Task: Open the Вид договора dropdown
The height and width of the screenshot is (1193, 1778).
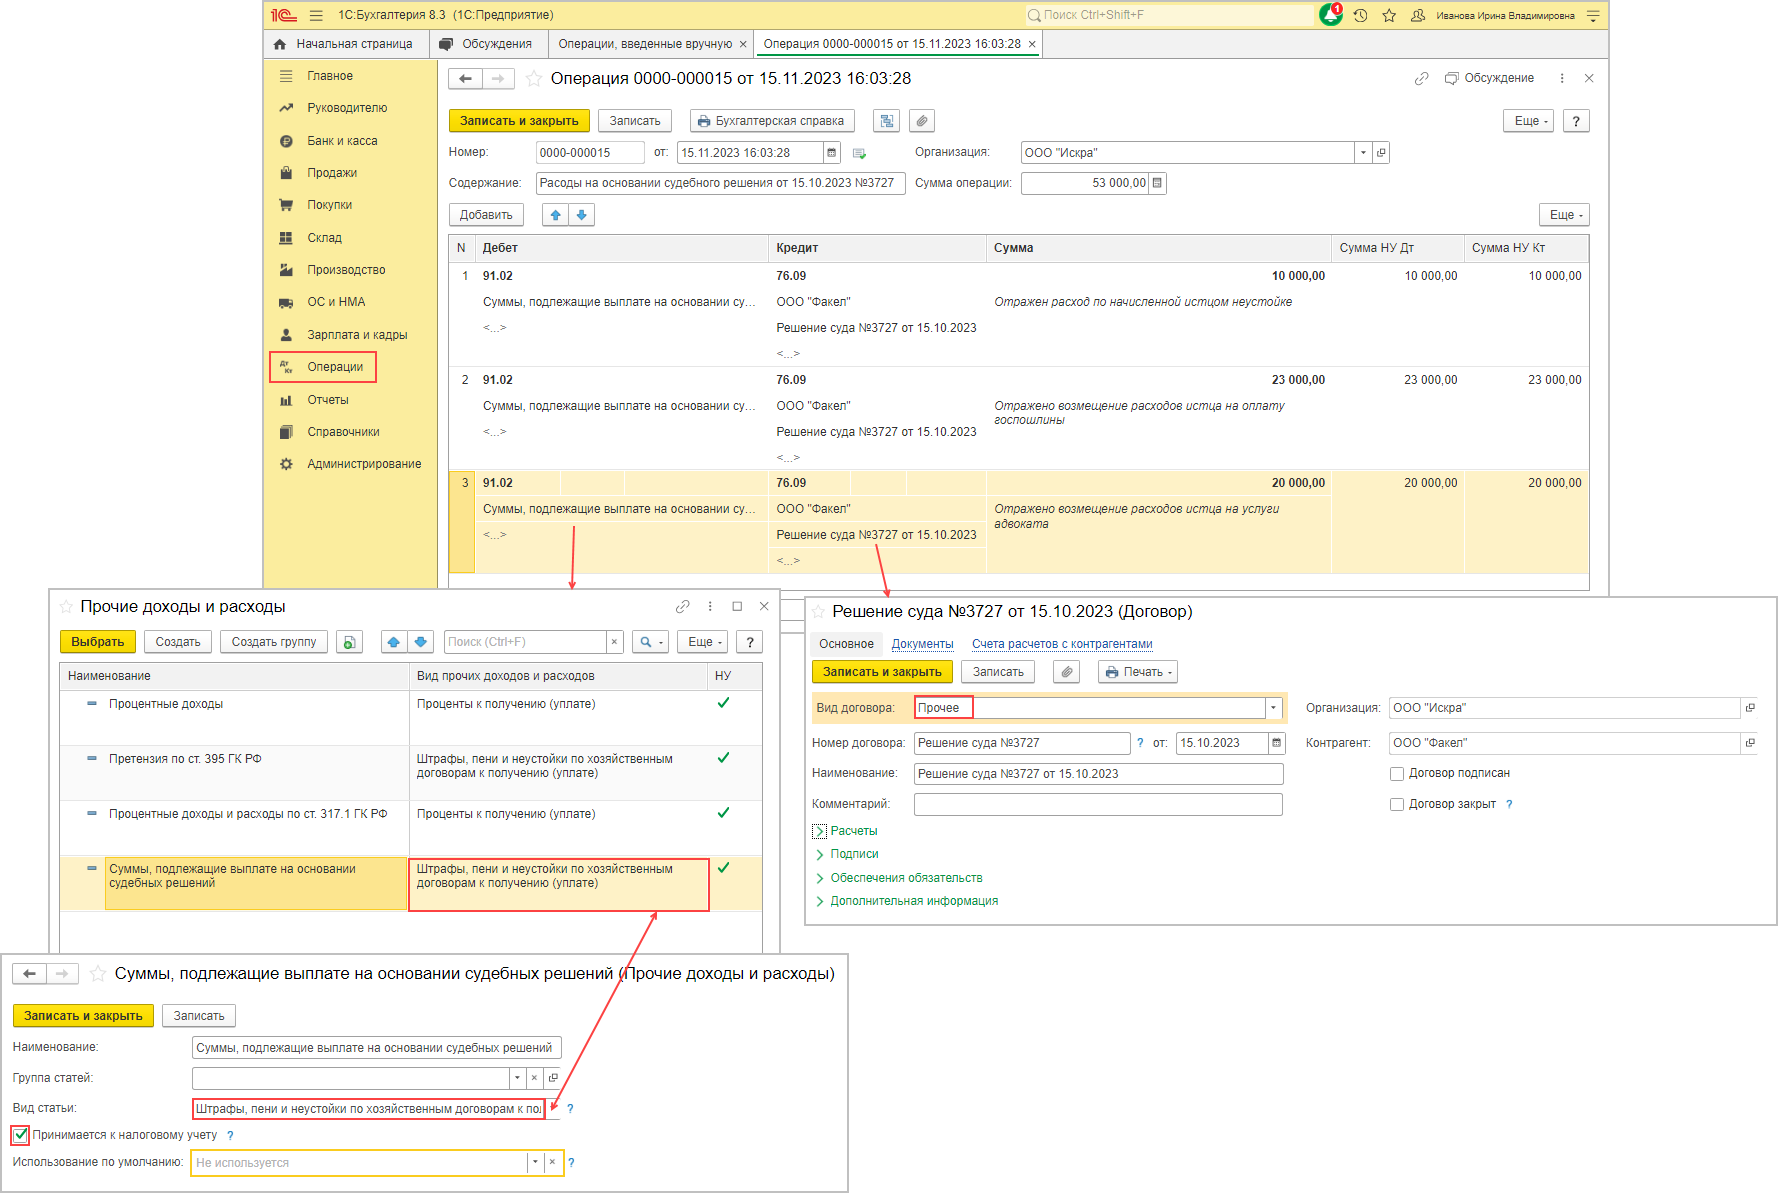Action: pyautogui.click(x=1273, y=708)
